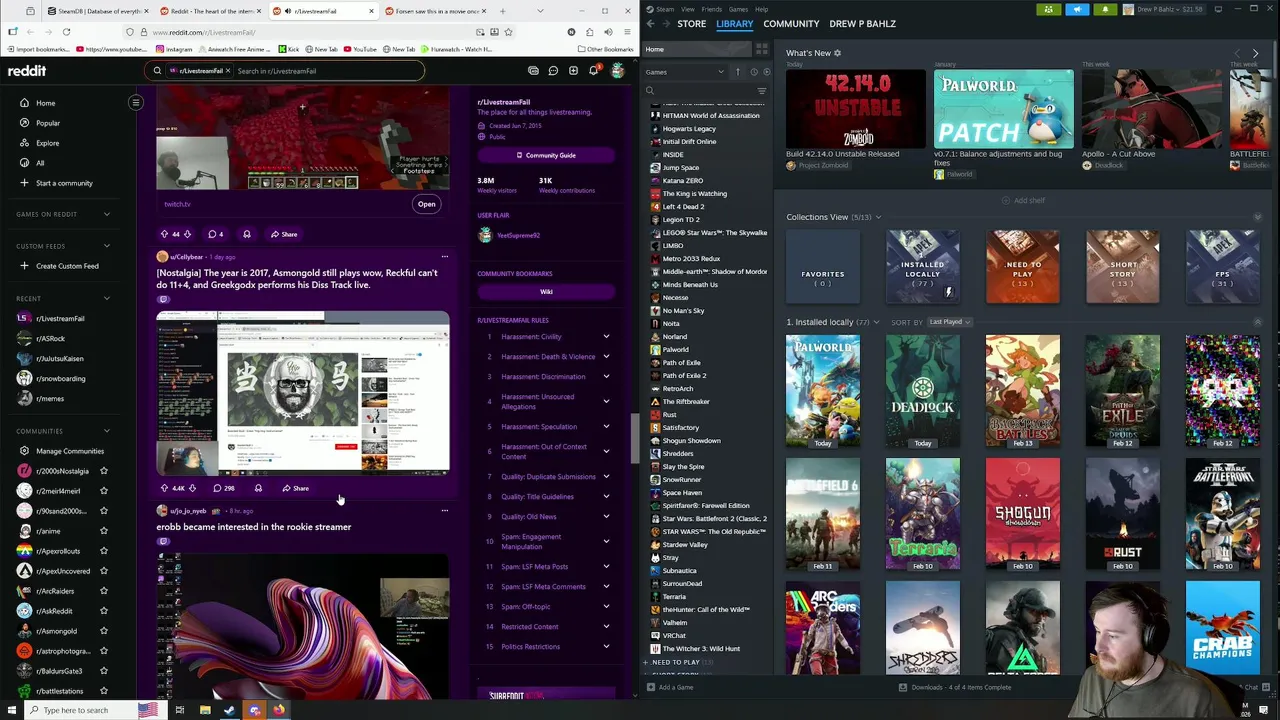Favorite r/2meirl4meirl with star
The width and height of the screenshot is (1280, 720).
[103, 491]
